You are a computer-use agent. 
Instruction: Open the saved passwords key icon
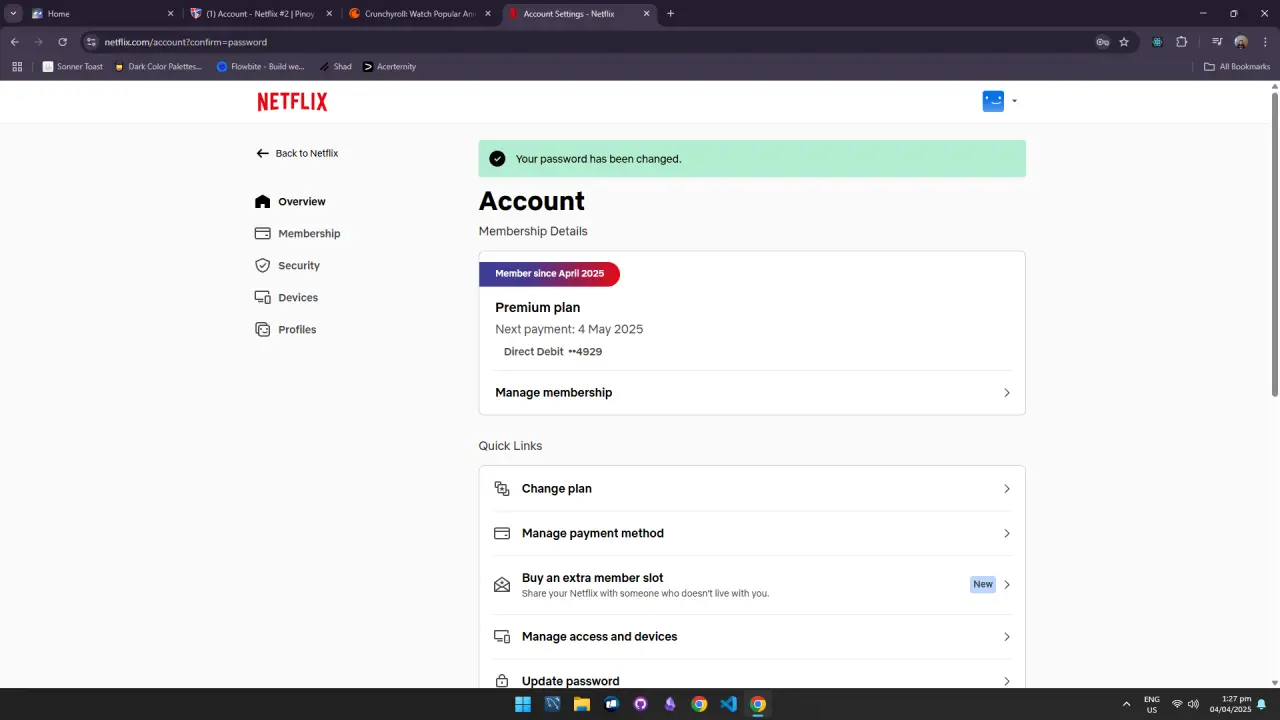[x=1102, y=42]
